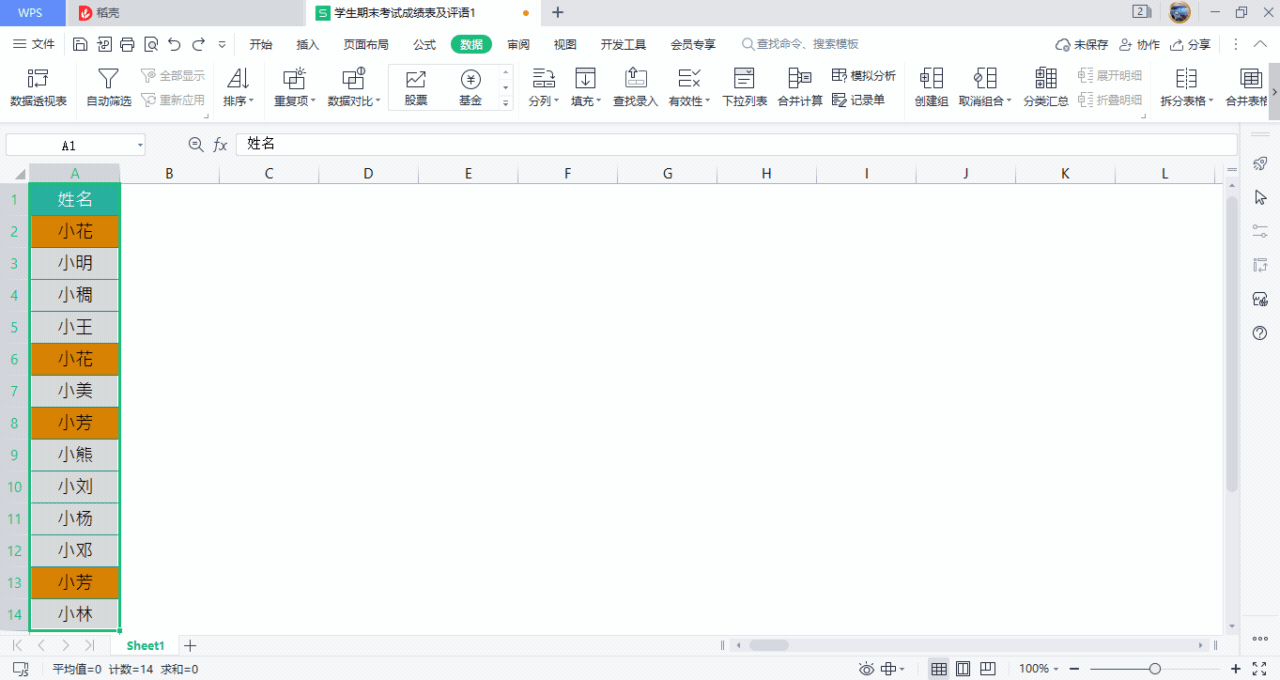Click the selection arrow icon in right sidebar
This screenshot has width=1280, height=680.
(x=1260, y=197)
